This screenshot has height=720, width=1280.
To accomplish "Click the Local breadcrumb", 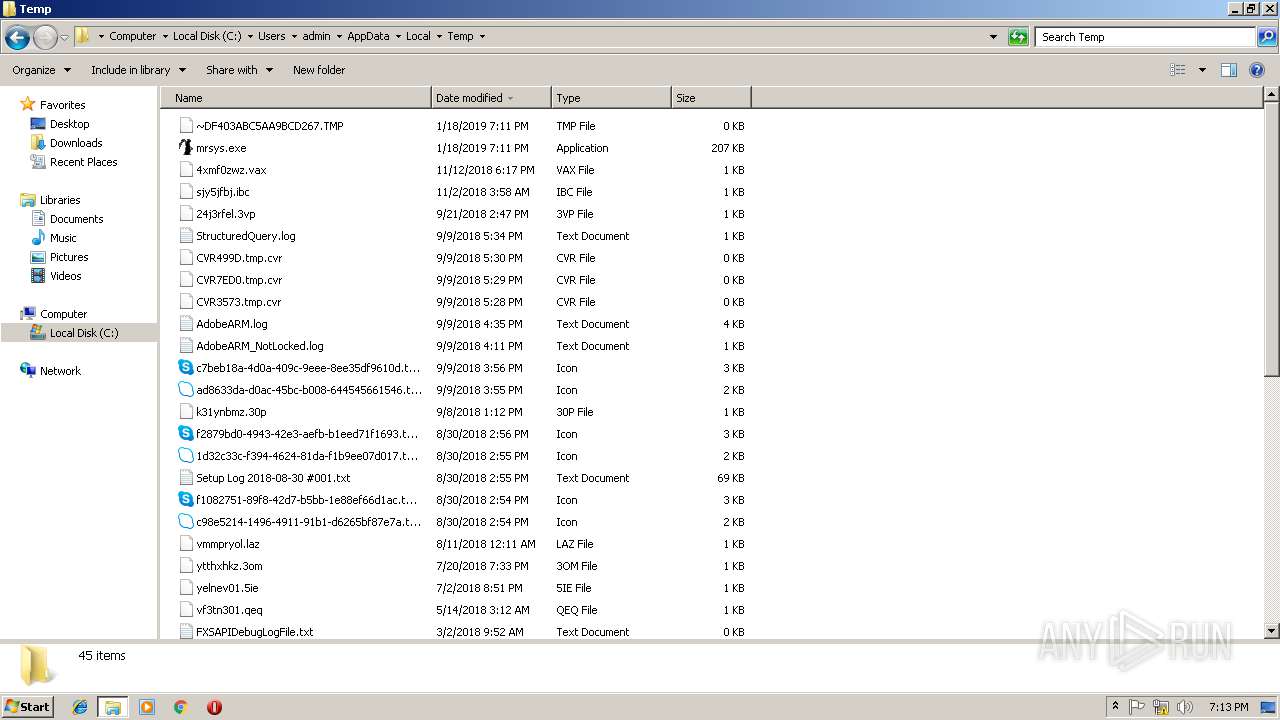I will click(x=418, y=36).
